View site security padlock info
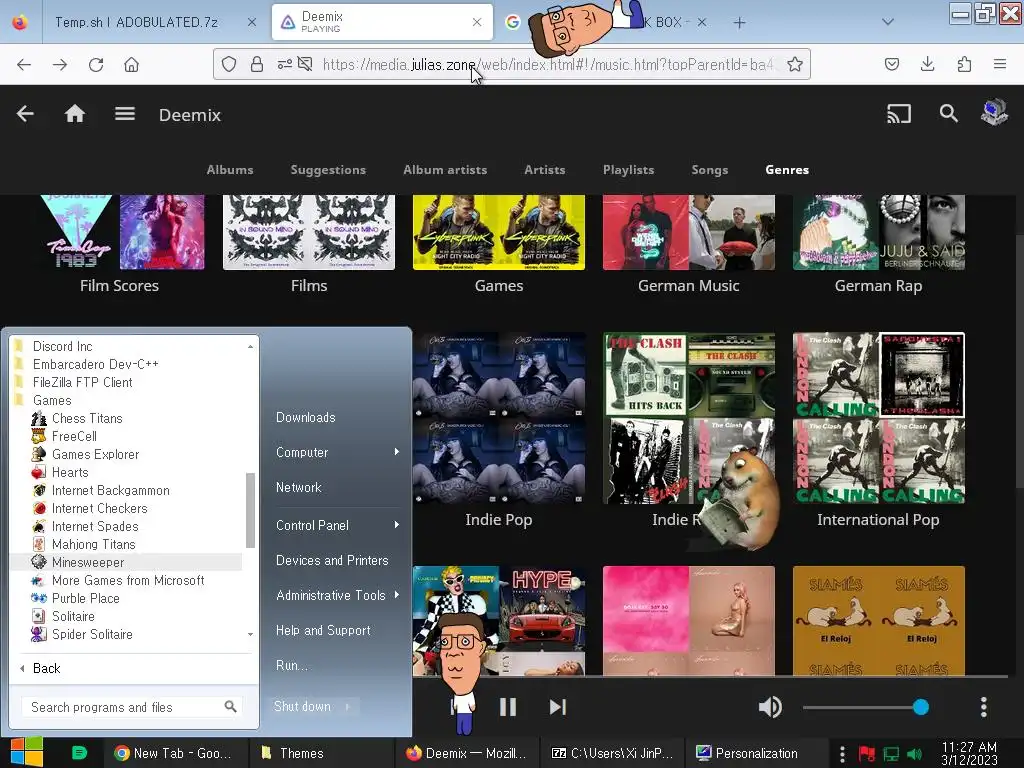 [x=257, y=64]
